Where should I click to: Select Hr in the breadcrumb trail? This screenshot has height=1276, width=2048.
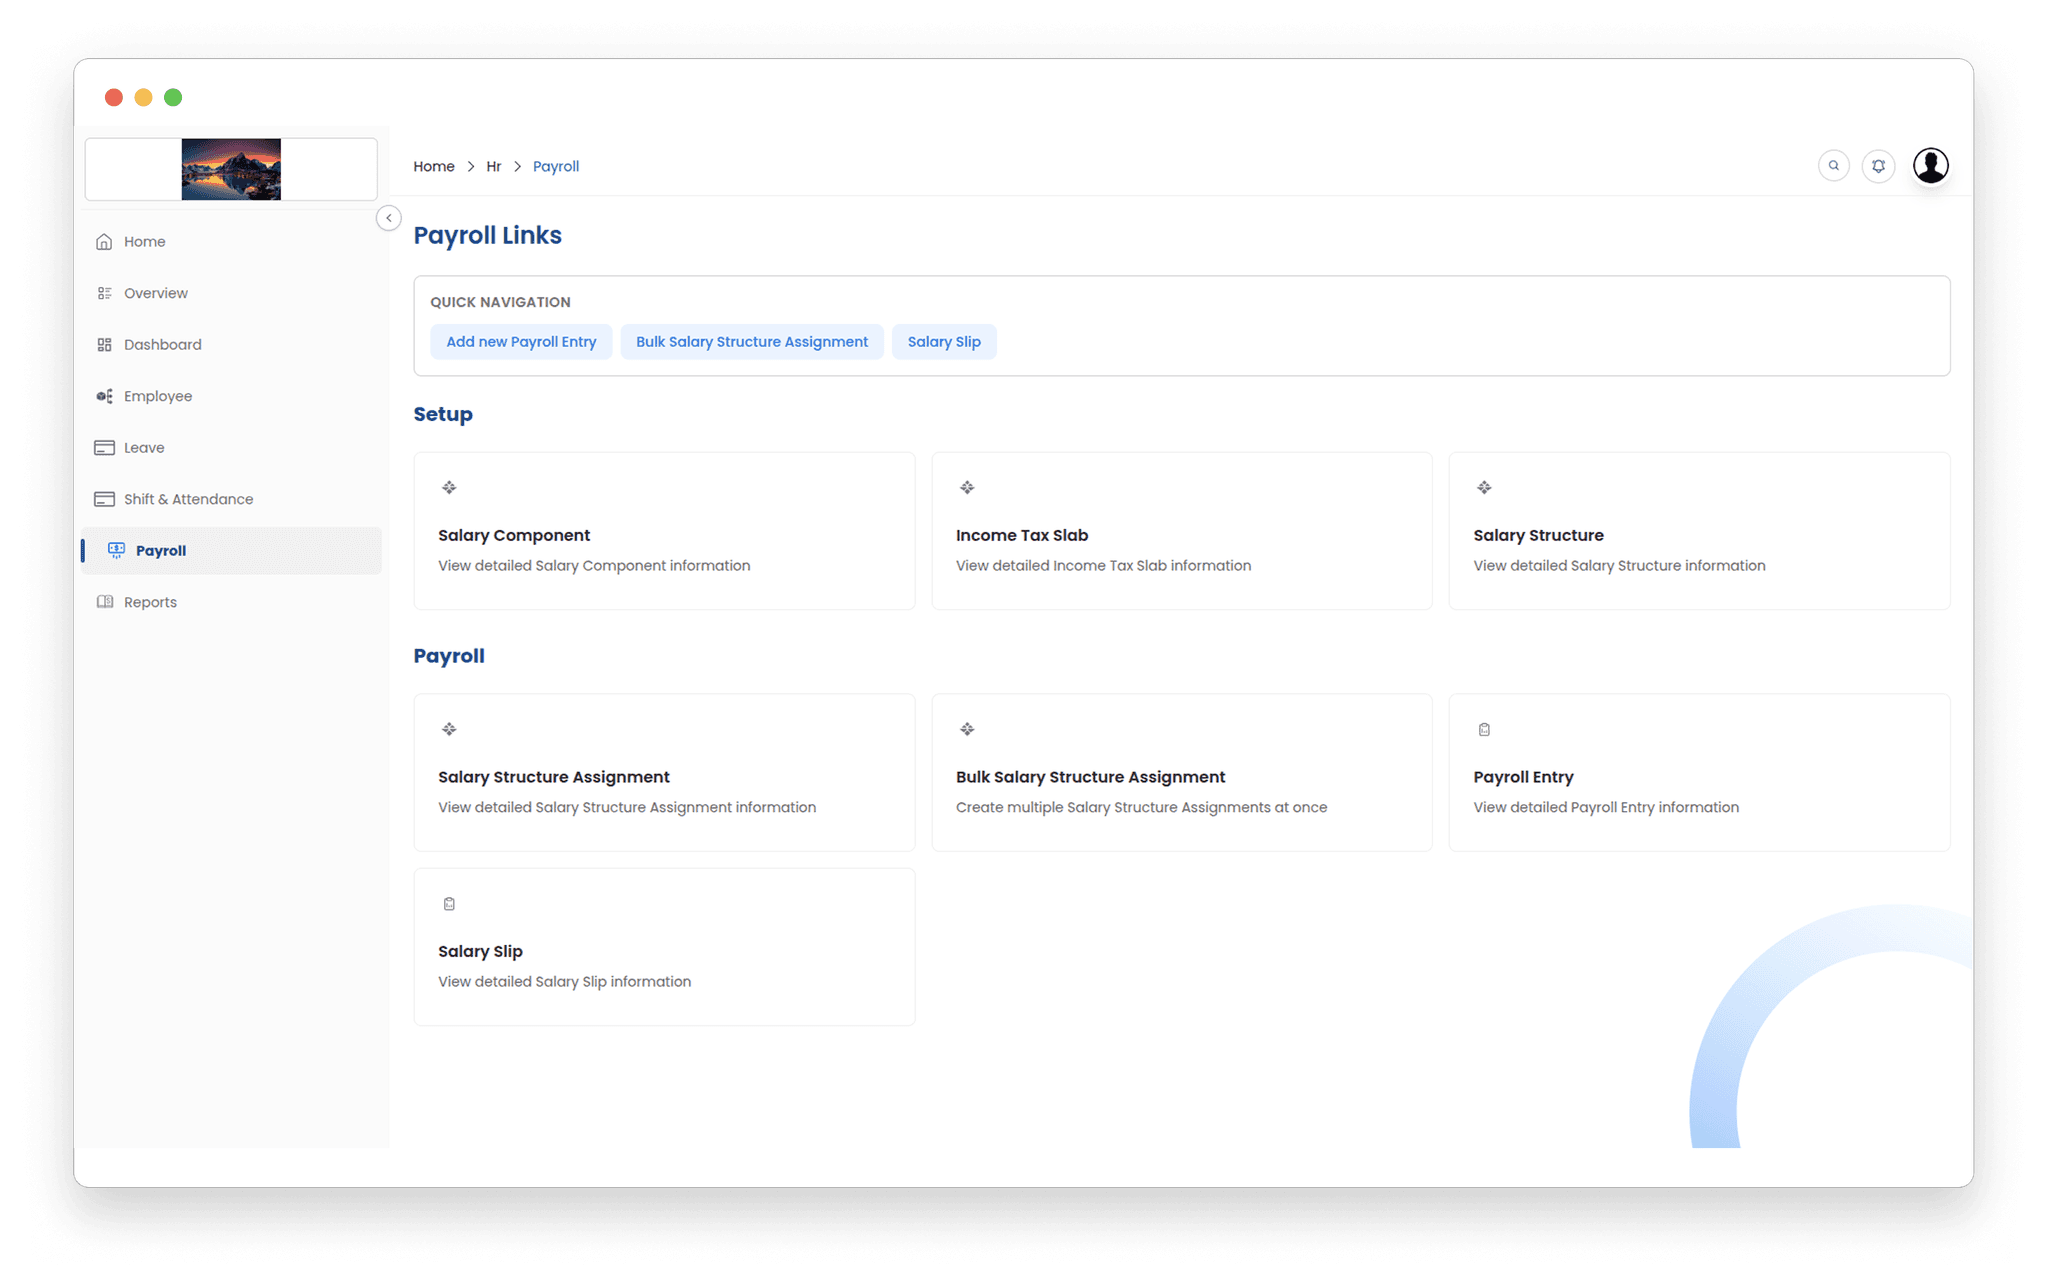[x=493, y=166]
